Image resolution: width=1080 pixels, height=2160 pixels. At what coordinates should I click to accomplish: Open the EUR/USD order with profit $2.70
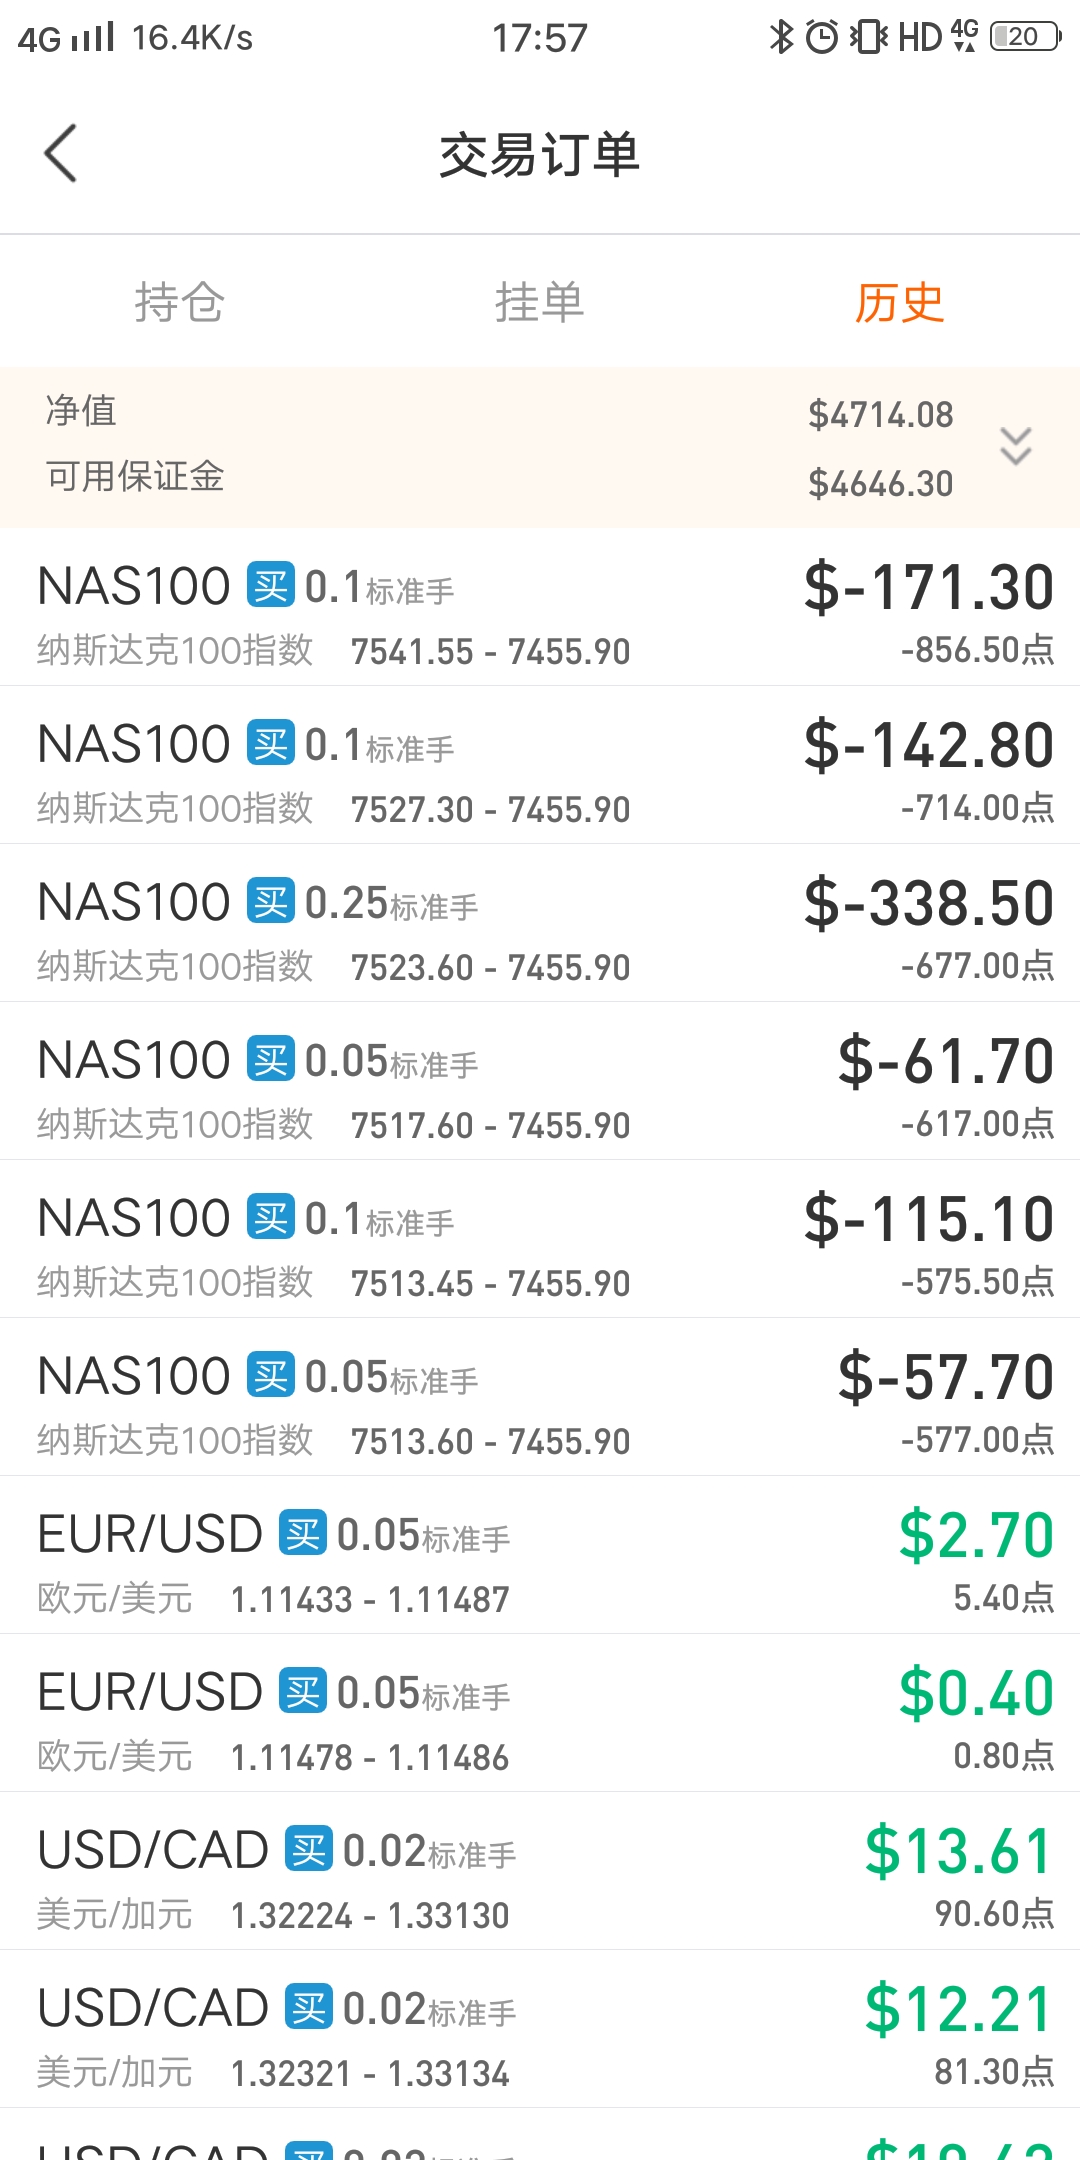[x=540, y=1556]
